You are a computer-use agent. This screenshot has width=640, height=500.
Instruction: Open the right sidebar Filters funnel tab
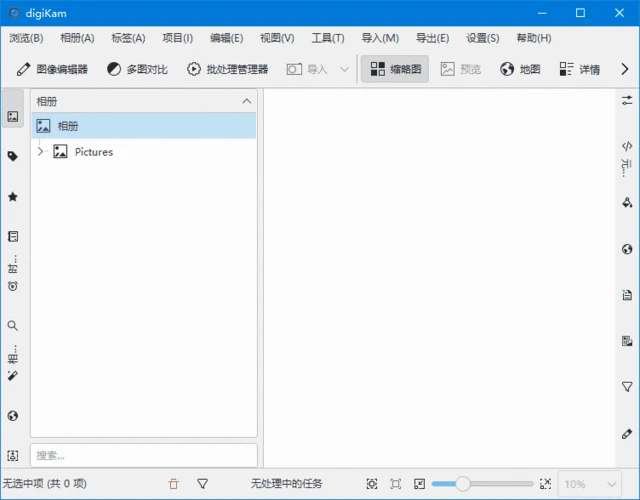point(627,386)
